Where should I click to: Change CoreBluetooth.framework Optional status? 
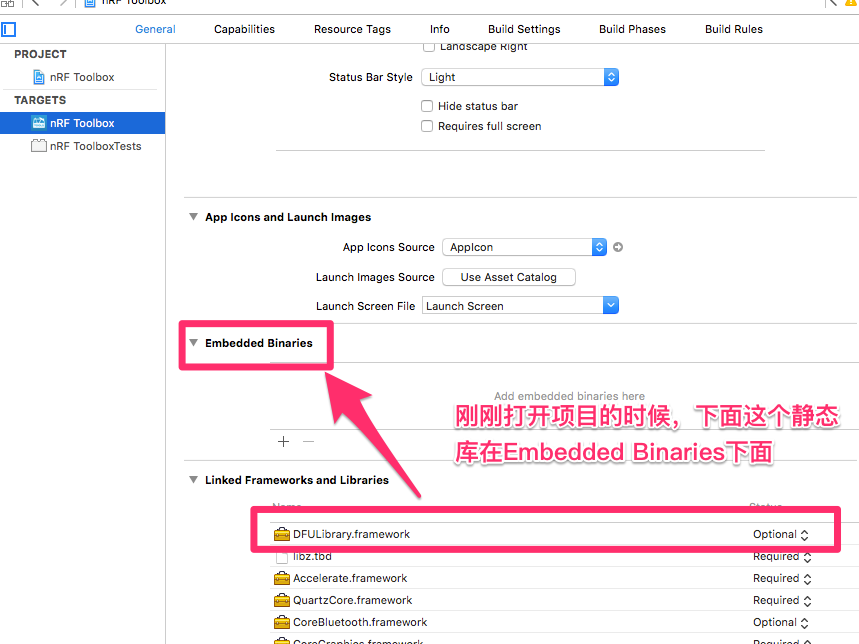[781, 623]
